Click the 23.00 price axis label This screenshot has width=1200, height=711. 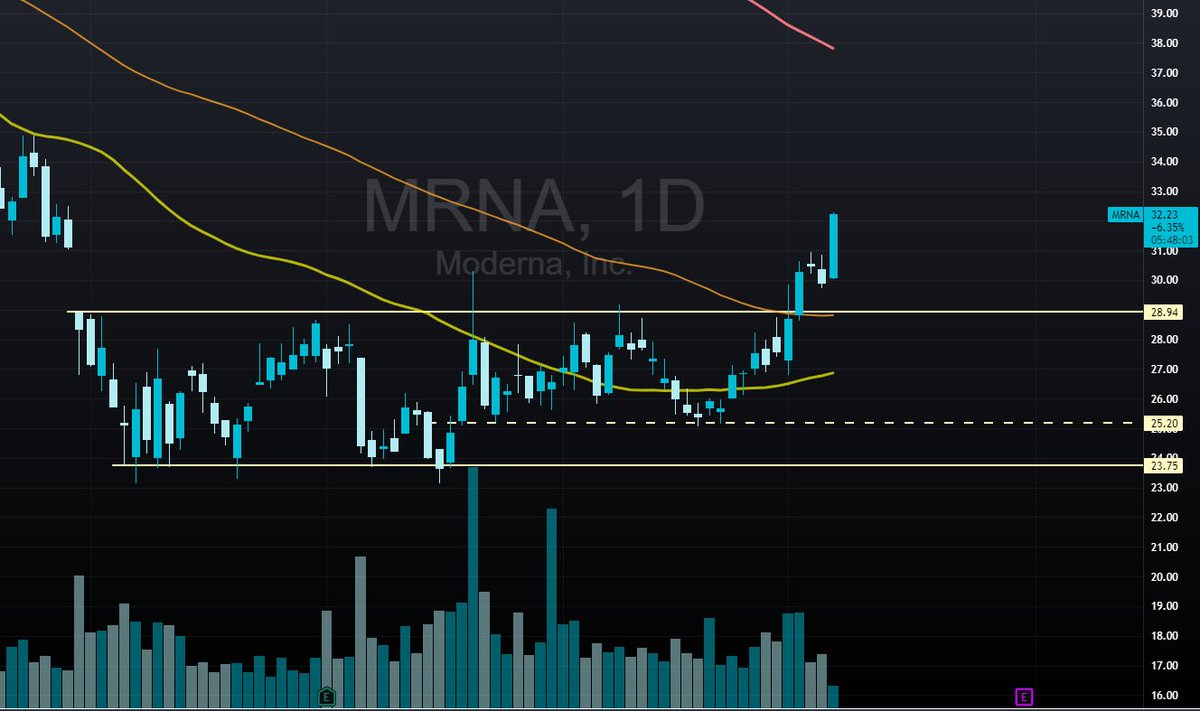(x=1164, y=488)
